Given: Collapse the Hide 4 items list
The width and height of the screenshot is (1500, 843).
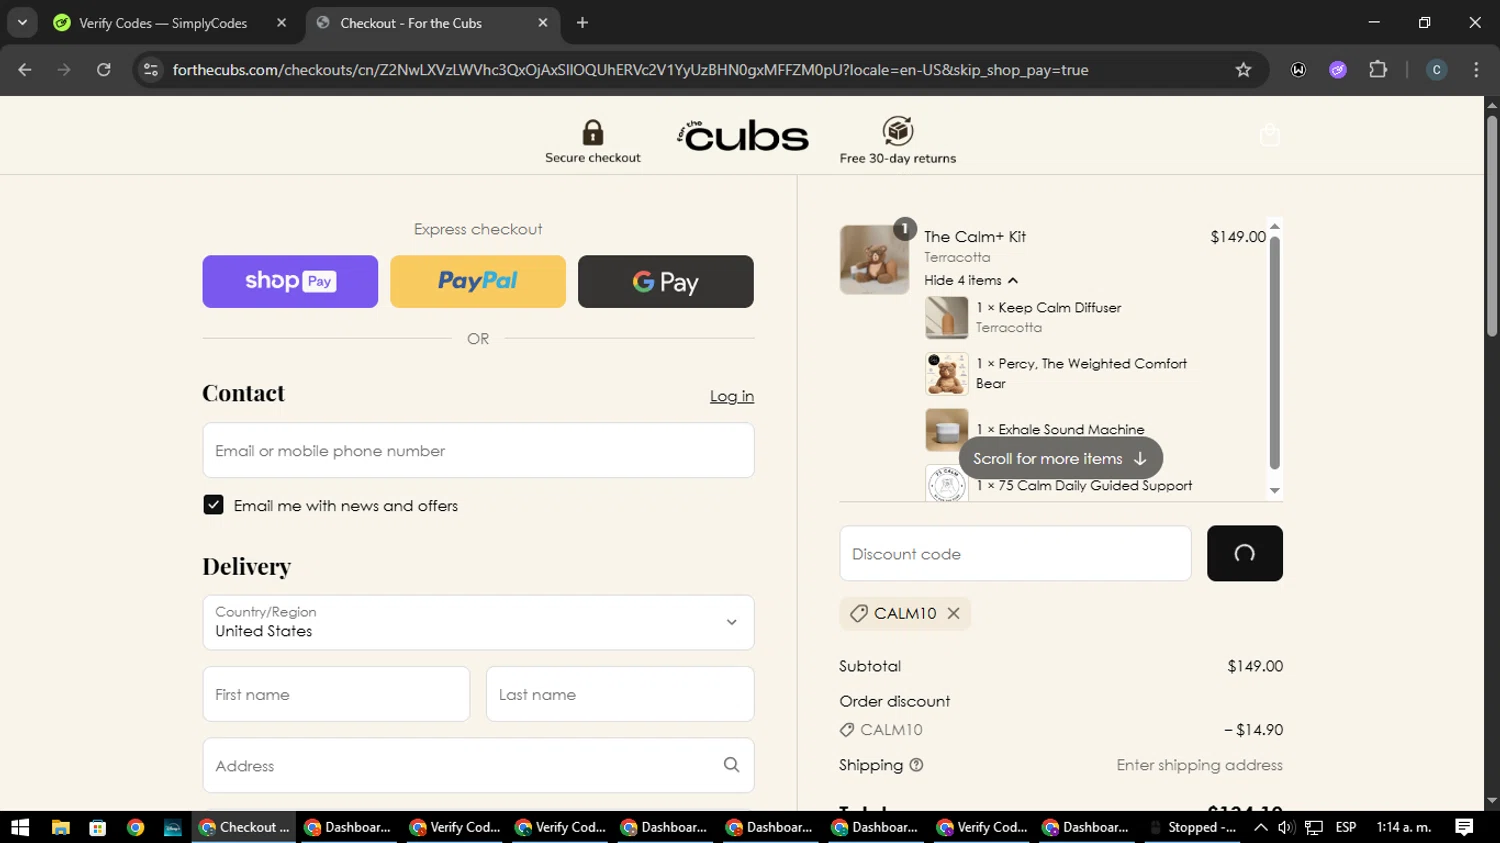Looking at the screenshot, I should [971, 280].
